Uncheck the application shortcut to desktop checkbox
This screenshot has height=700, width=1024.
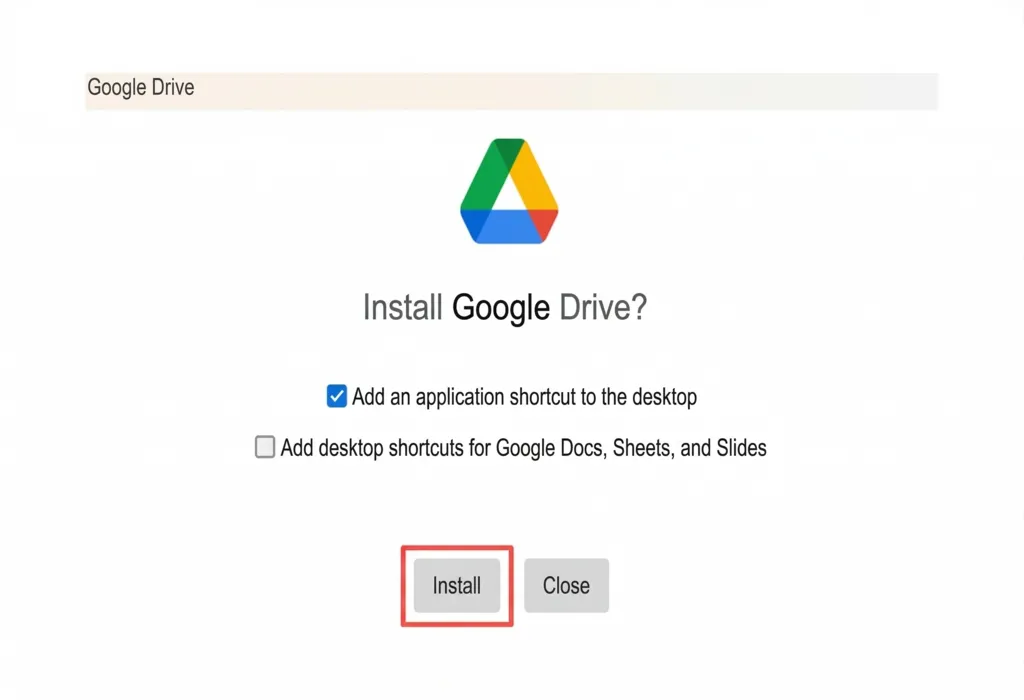coord(337,396)
